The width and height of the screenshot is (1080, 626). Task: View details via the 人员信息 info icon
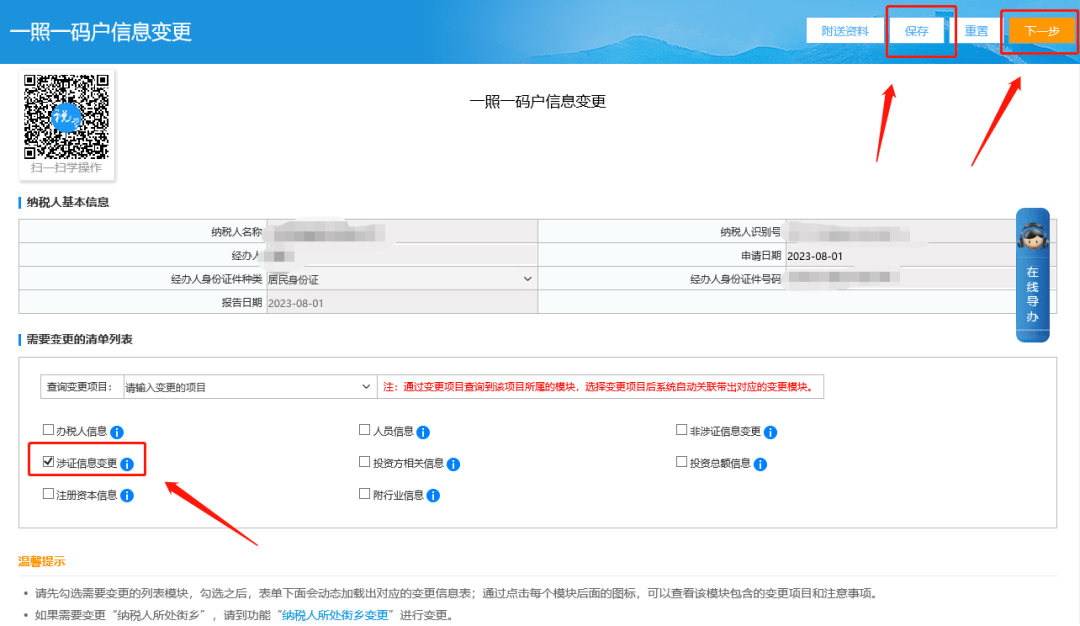tap(423, 430)
